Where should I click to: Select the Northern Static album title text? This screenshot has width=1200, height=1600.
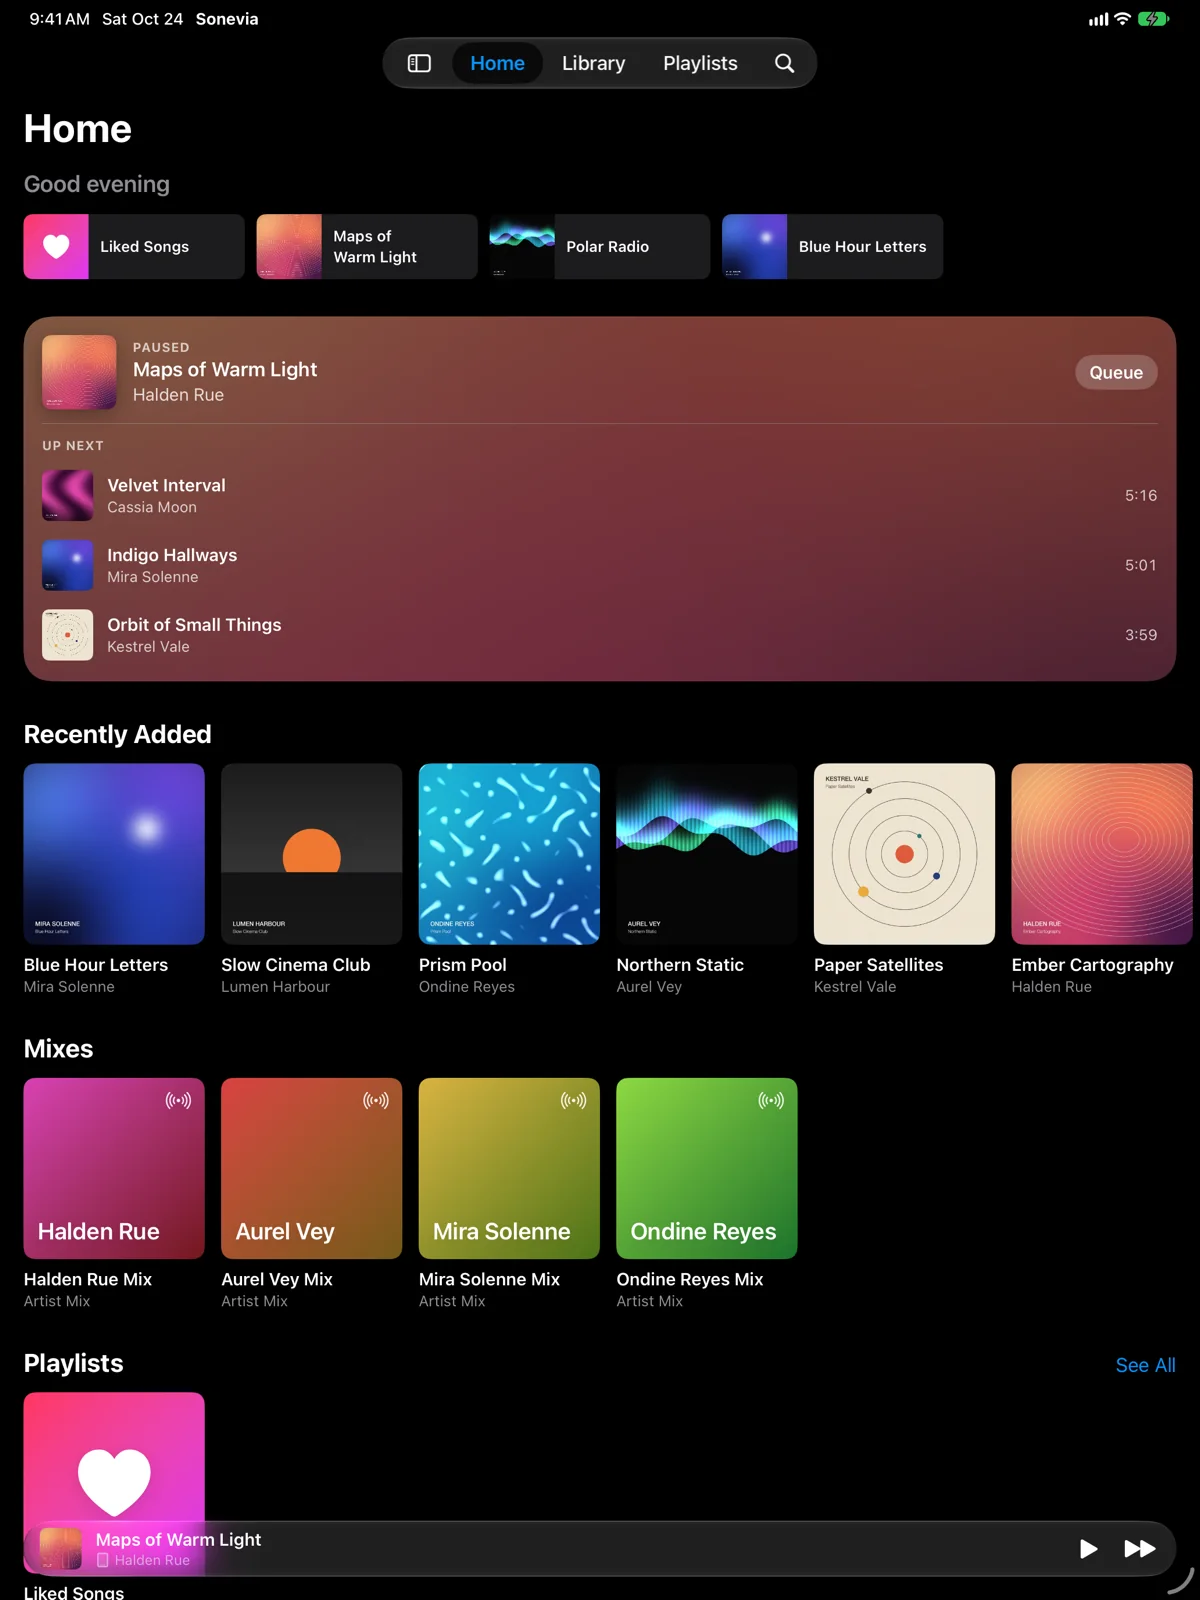point(680,965)
